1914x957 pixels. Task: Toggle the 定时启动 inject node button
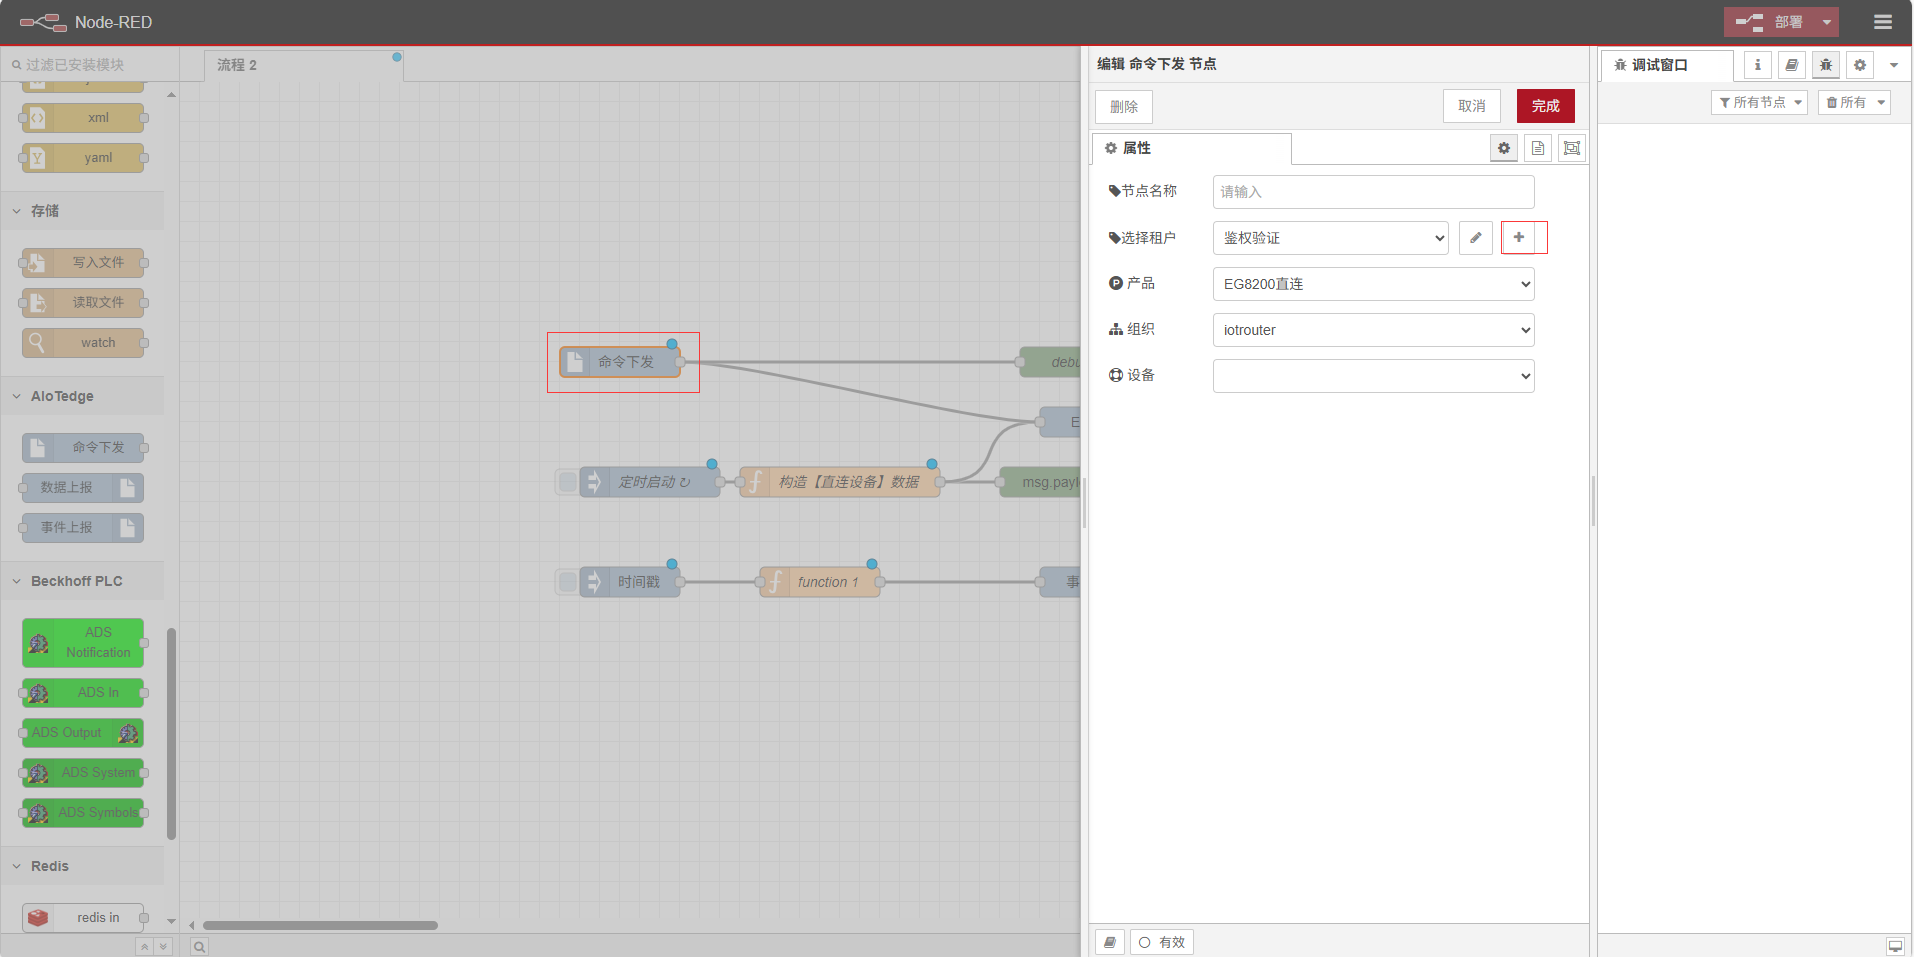[567, 482]
